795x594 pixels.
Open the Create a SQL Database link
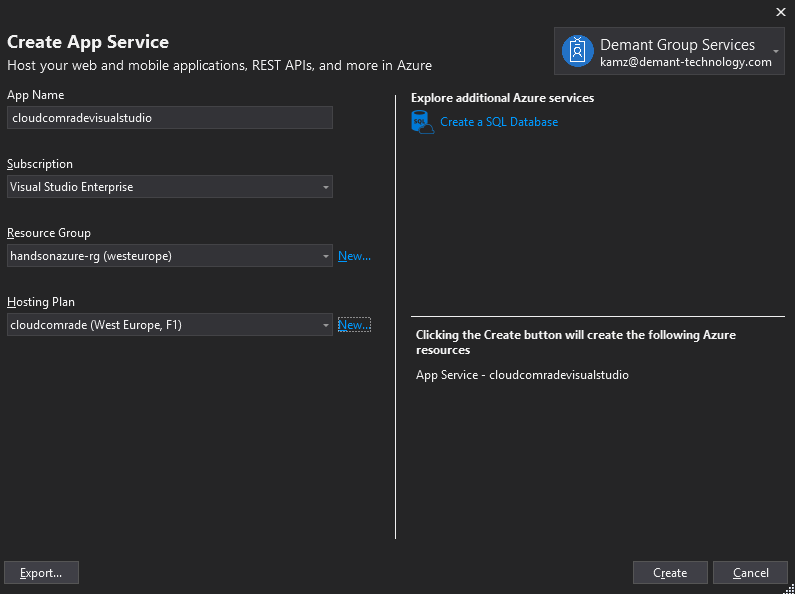[x=499, y=122]
